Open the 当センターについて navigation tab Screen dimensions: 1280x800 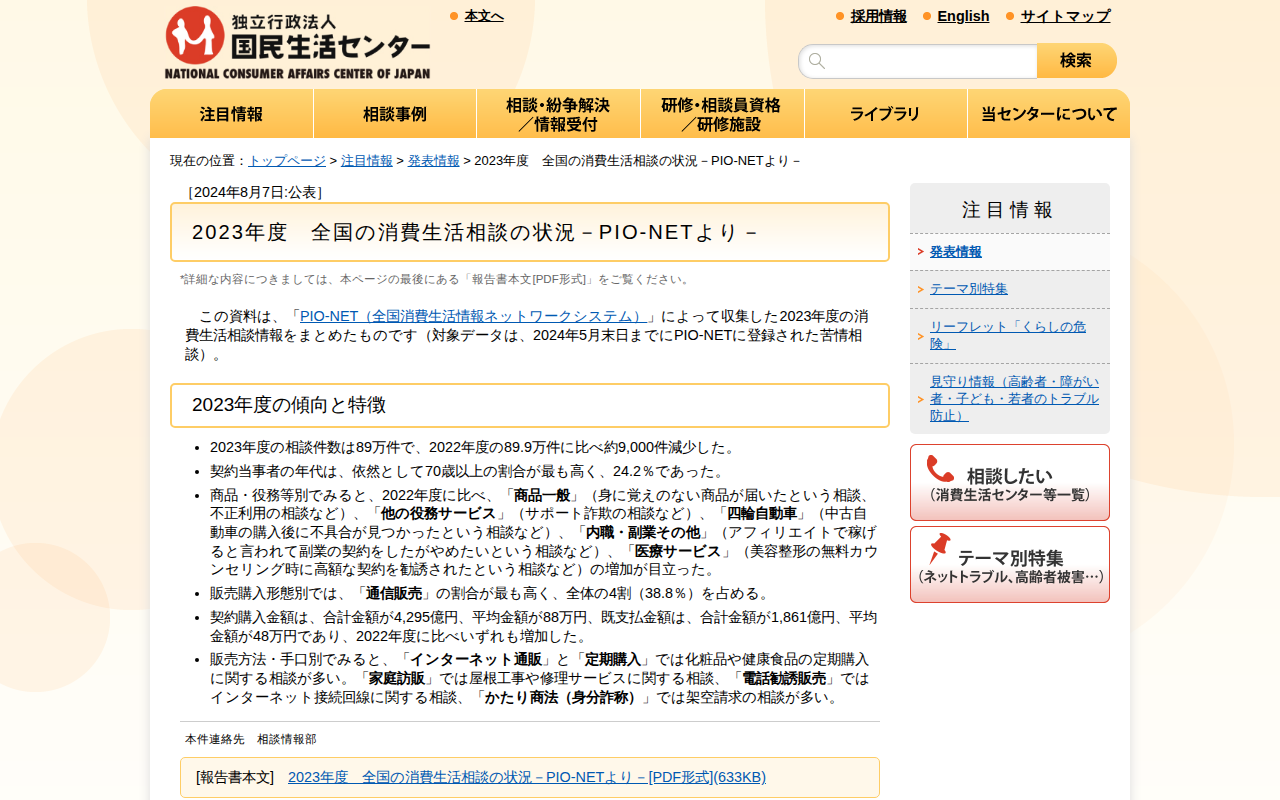point(1049,114)
